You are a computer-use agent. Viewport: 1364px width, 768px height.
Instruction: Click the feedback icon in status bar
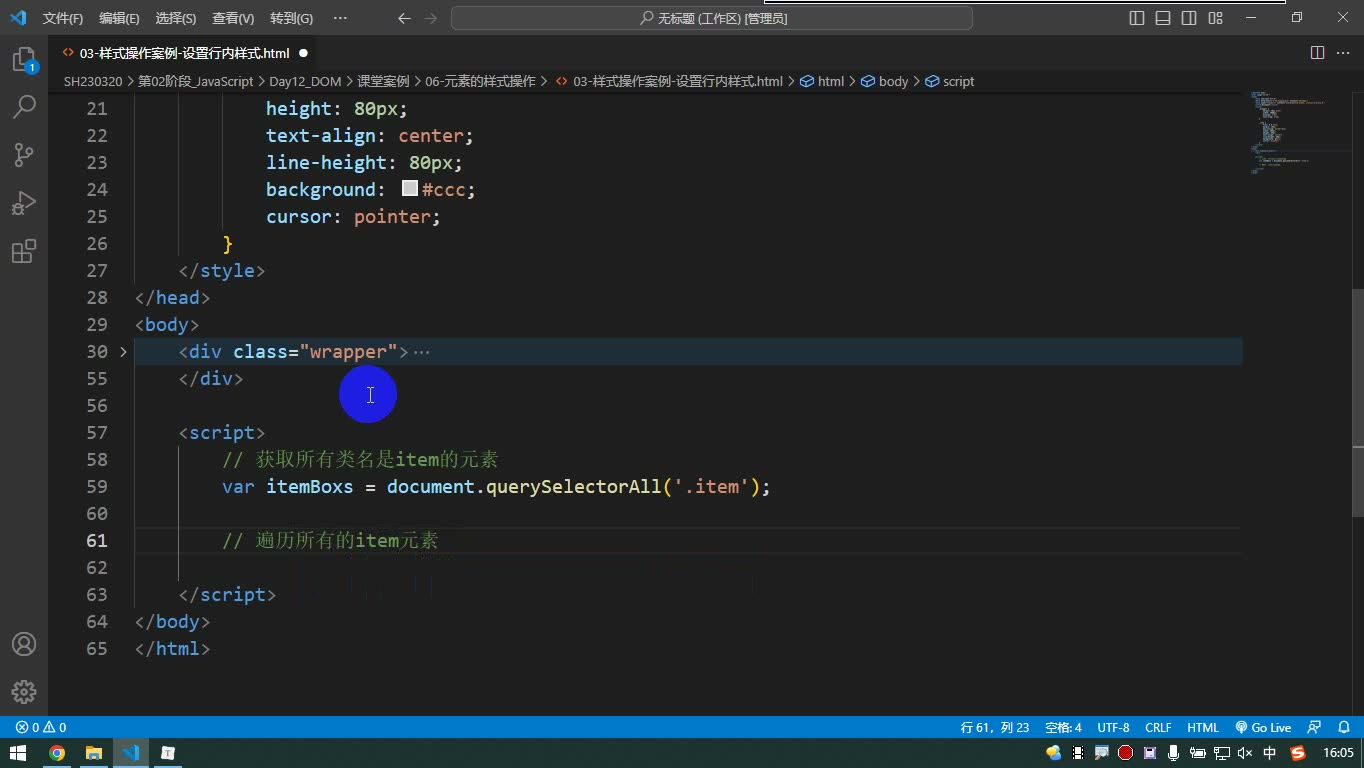pos(1314,728)
